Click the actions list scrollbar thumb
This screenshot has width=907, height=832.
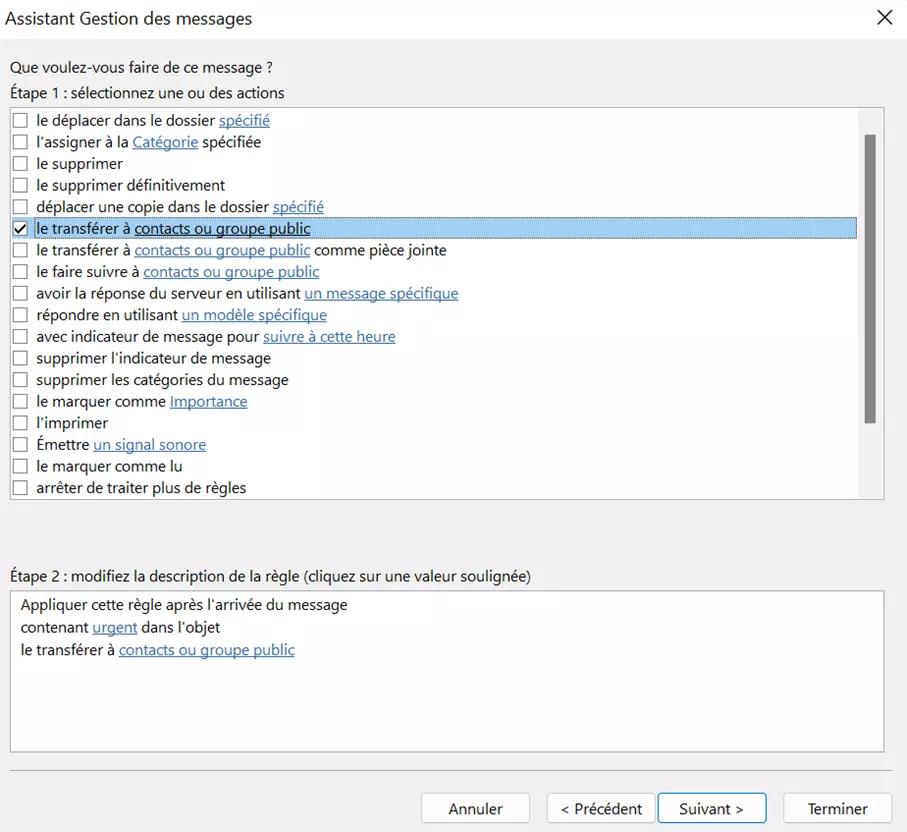tap(870, 279)
